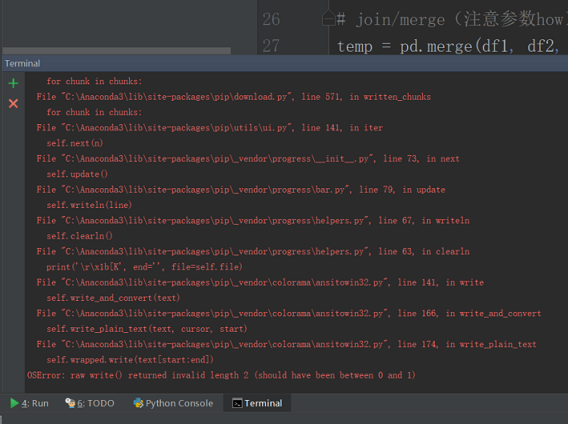Viewport: 568px width, 424px height.
Task: Click line number 27 in editor gutter
Action: (271, 46)
